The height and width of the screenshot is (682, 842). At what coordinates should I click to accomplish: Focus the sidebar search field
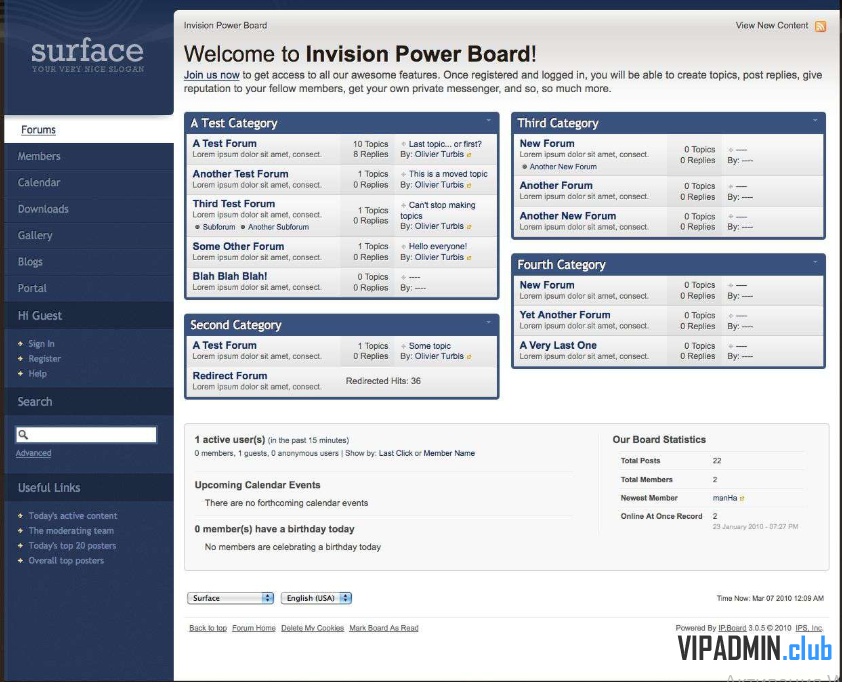pyautogui.click(x=86, y=434)
